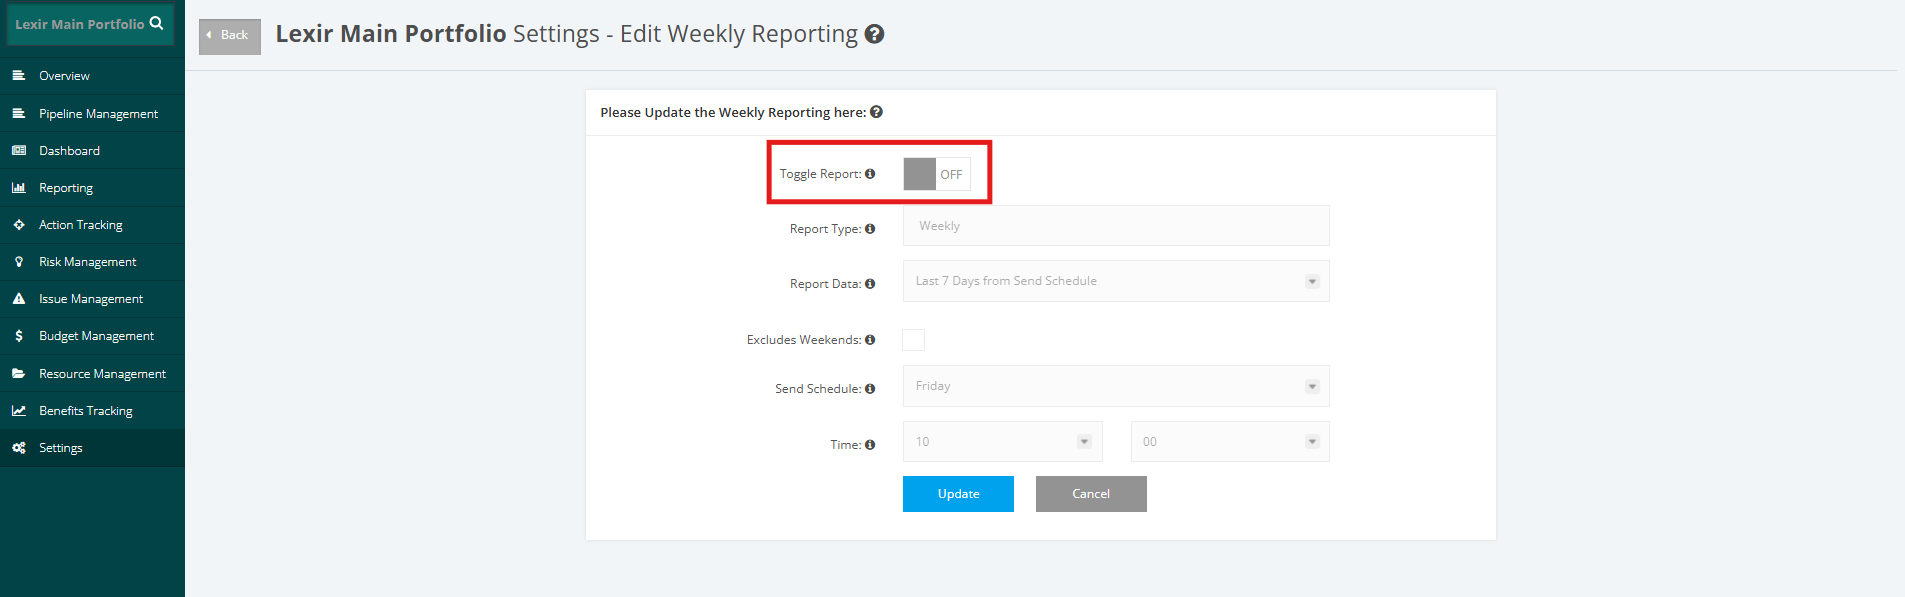This screenshot has height=597, width=1905.
Task: Open the minutes dropdown showing 00
Action: pyautogui.click(x=1230, y=441)
